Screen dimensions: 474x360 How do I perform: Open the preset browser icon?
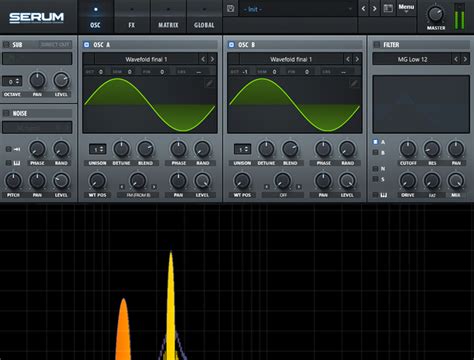point(388,8)
